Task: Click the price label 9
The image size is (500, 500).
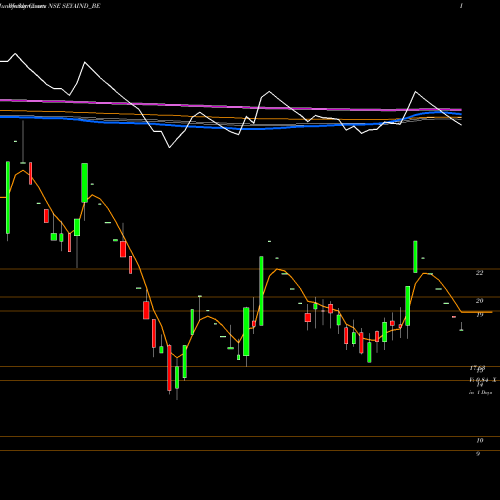Action: (478, 454)
